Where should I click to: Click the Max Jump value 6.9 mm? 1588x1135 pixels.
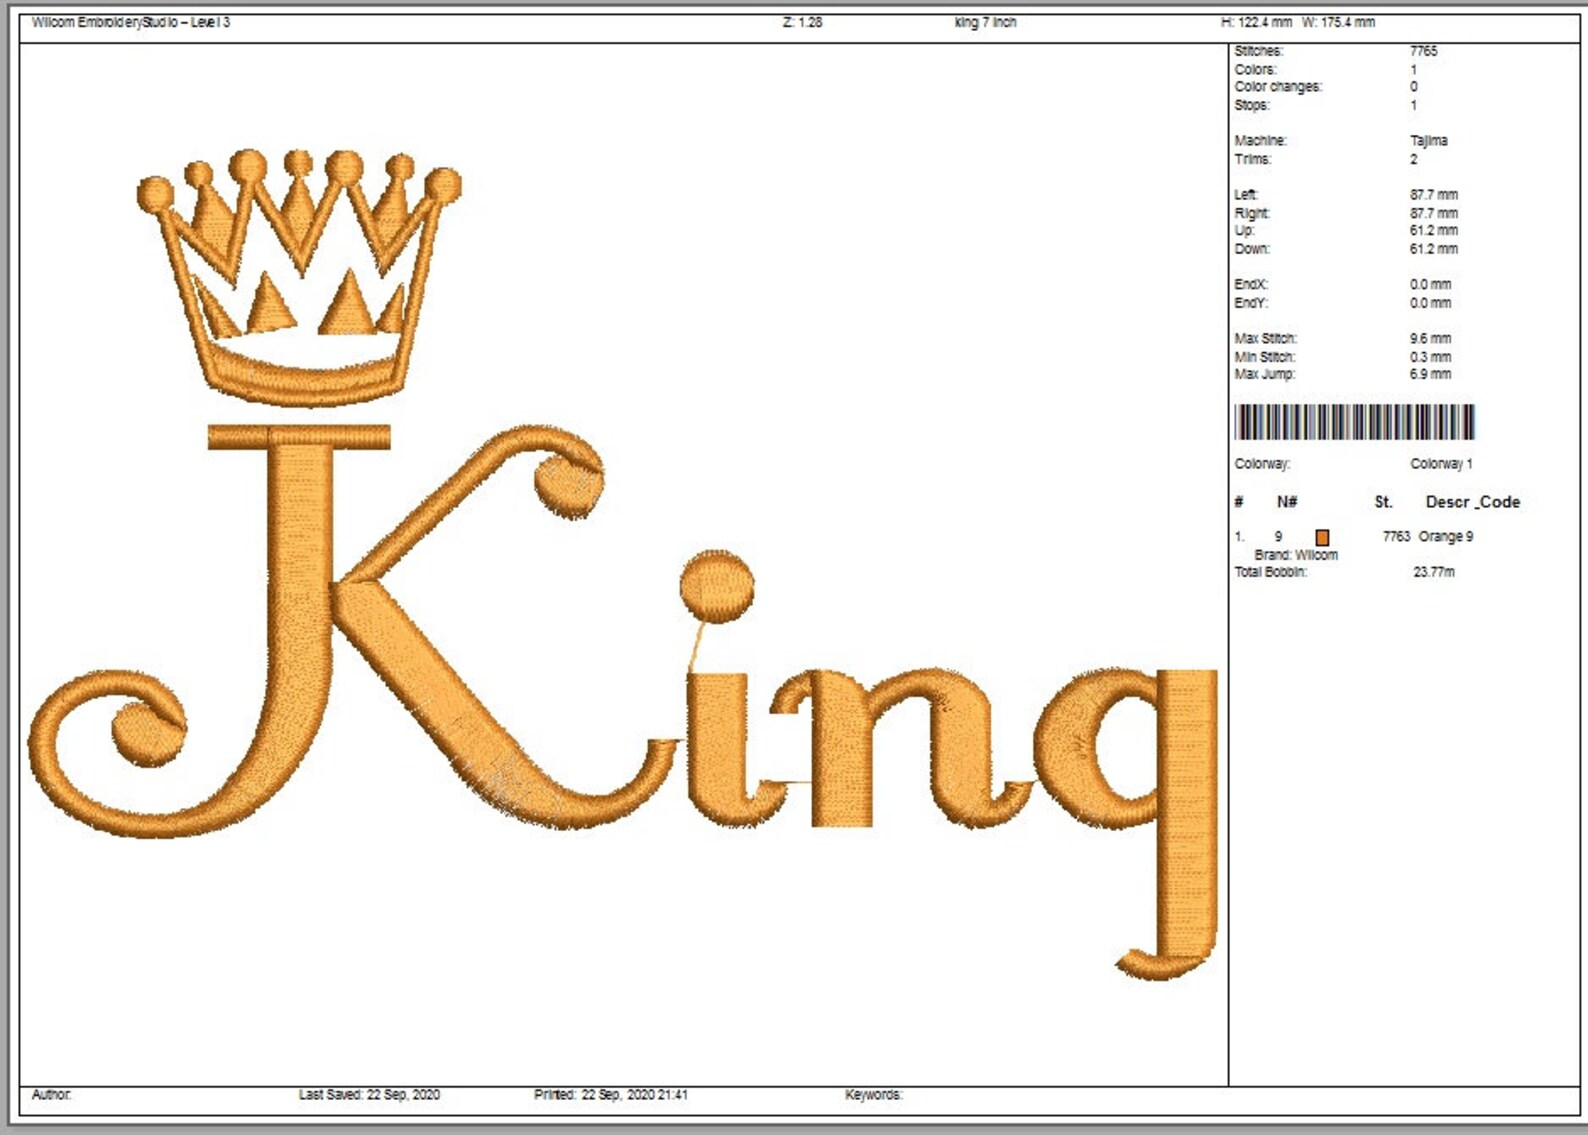click(1431, 374)
